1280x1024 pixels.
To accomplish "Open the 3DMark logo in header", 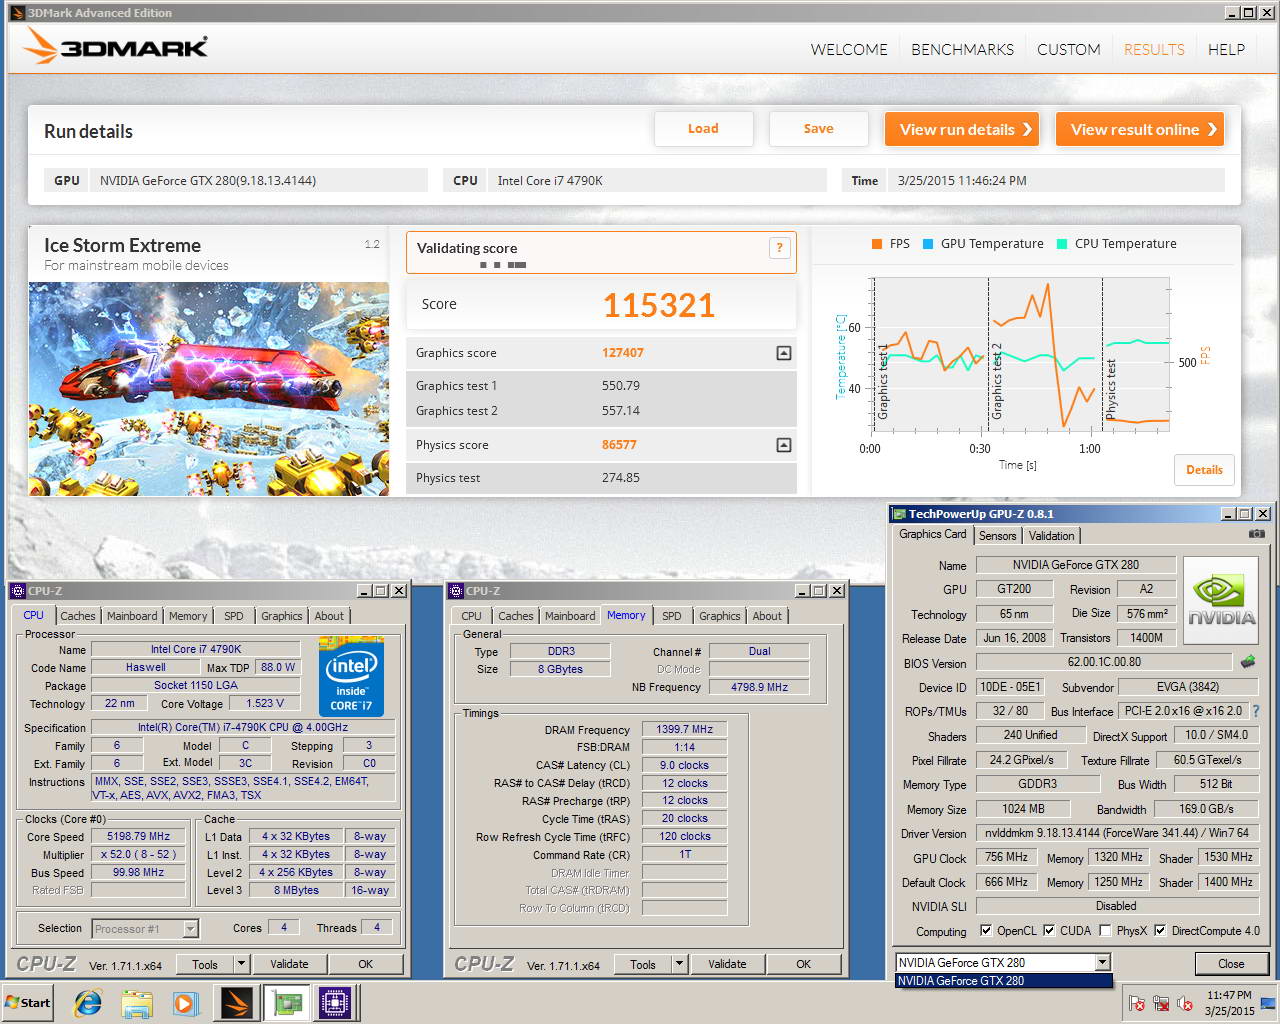I will [115, 47].
